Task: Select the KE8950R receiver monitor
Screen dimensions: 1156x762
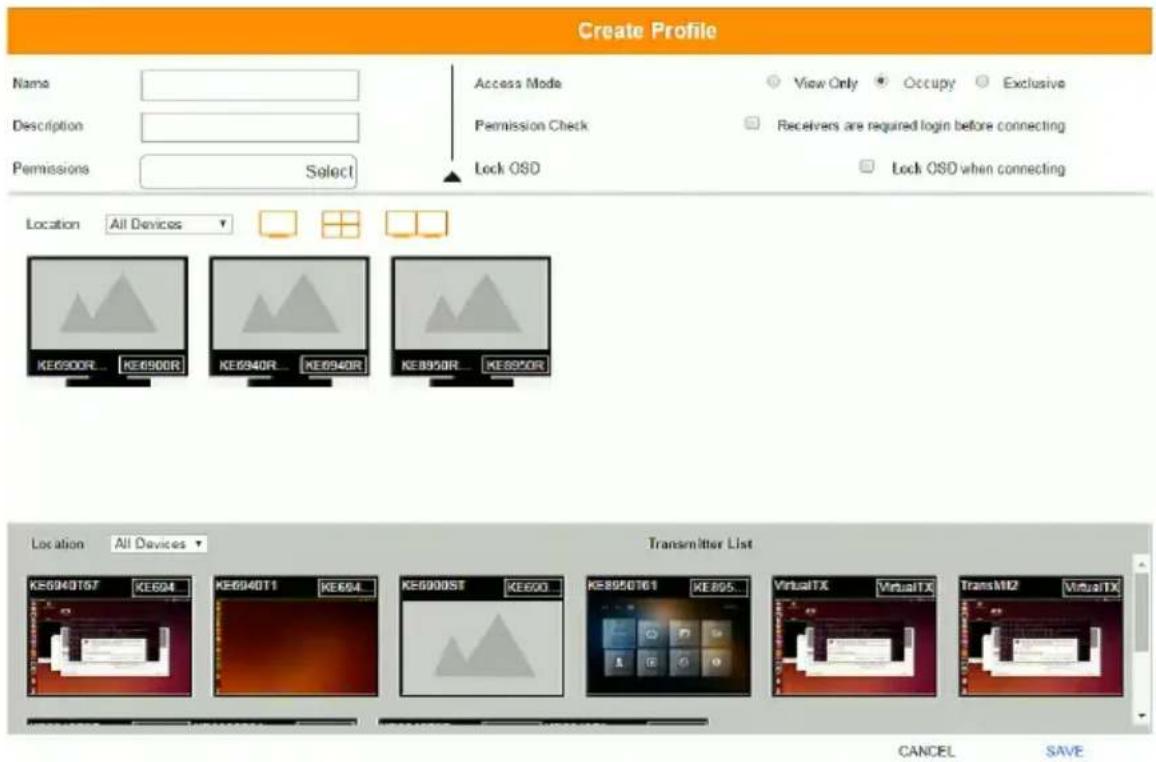Action: pos(471,321)
